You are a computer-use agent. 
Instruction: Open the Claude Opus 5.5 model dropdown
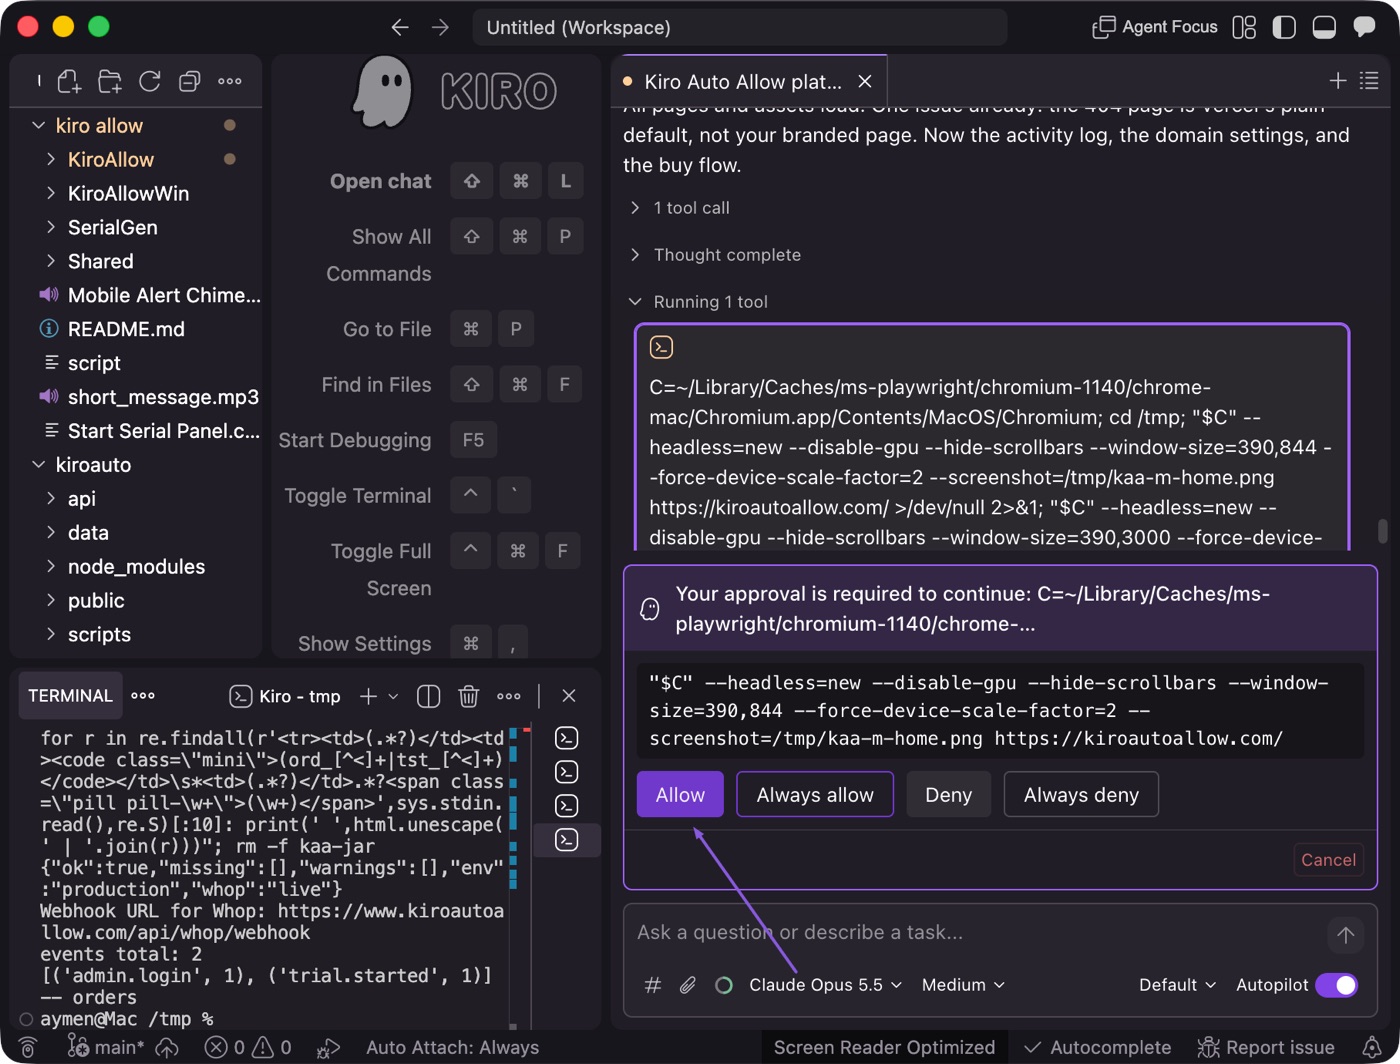[825, 985]
